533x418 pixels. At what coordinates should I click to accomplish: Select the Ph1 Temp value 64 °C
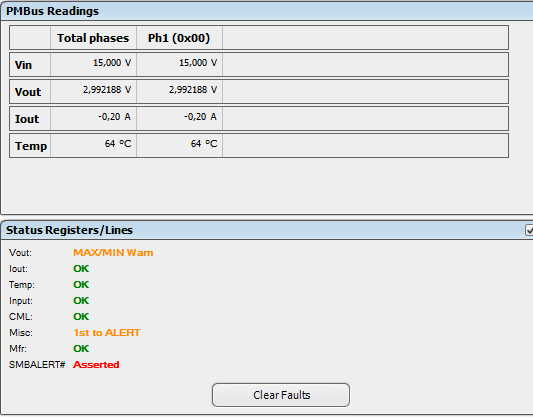pyautogui.click(x=204, y=144)
